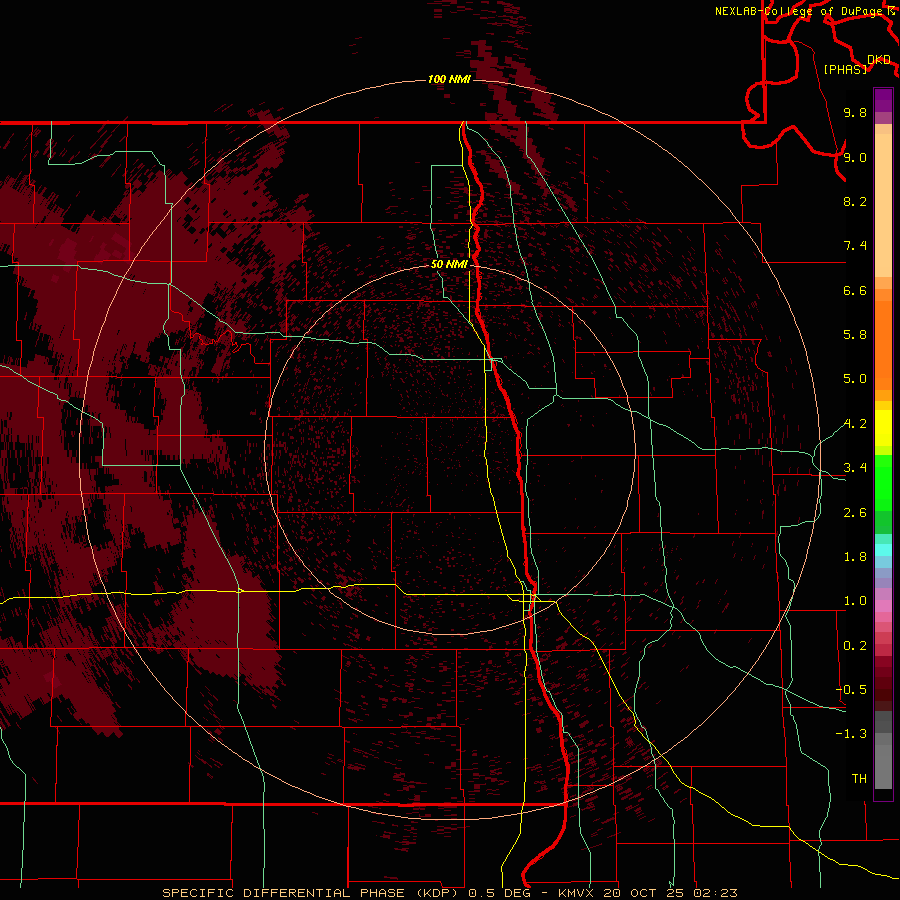The width and height of the screenshot is (900, 900).
Task: Click the bright green color bar segment
Action: click(883, 482)
